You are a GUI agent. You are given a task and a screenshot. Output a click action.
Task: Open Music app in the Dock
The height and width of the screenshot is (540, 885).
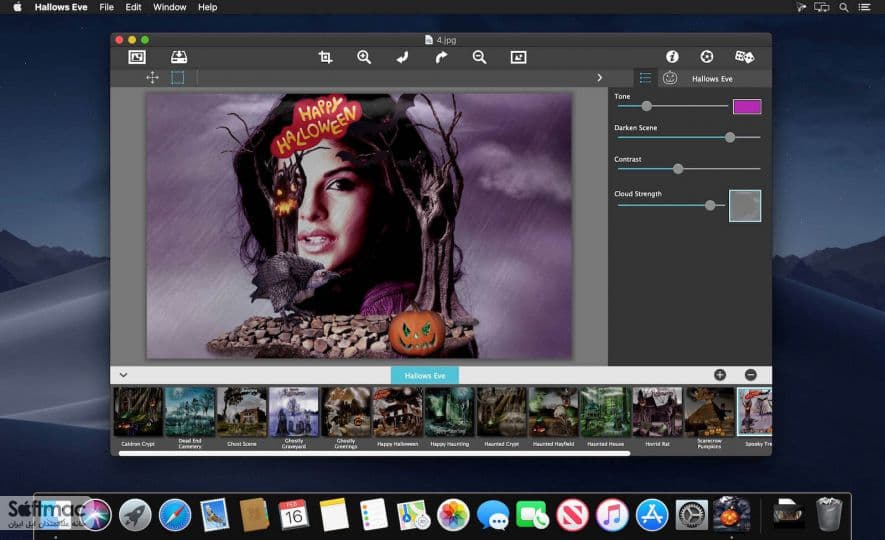612,515
